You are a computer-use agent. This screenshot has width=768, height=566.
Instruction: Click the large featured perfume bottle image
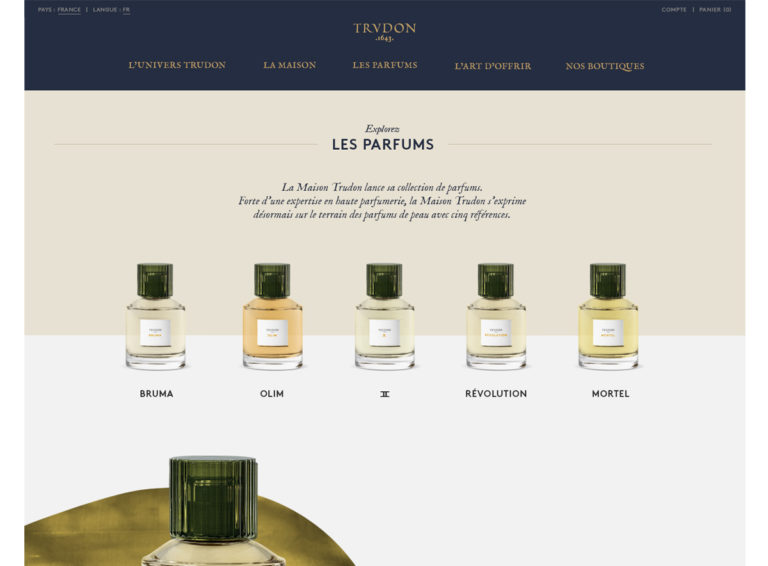[213, 511]
